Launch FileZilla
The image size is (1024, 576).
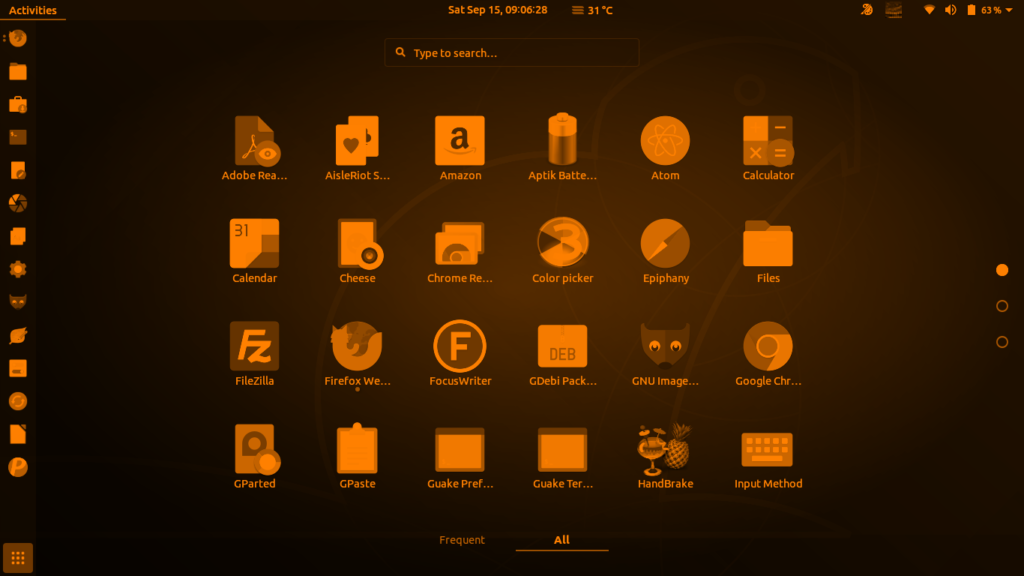(254, 353)
